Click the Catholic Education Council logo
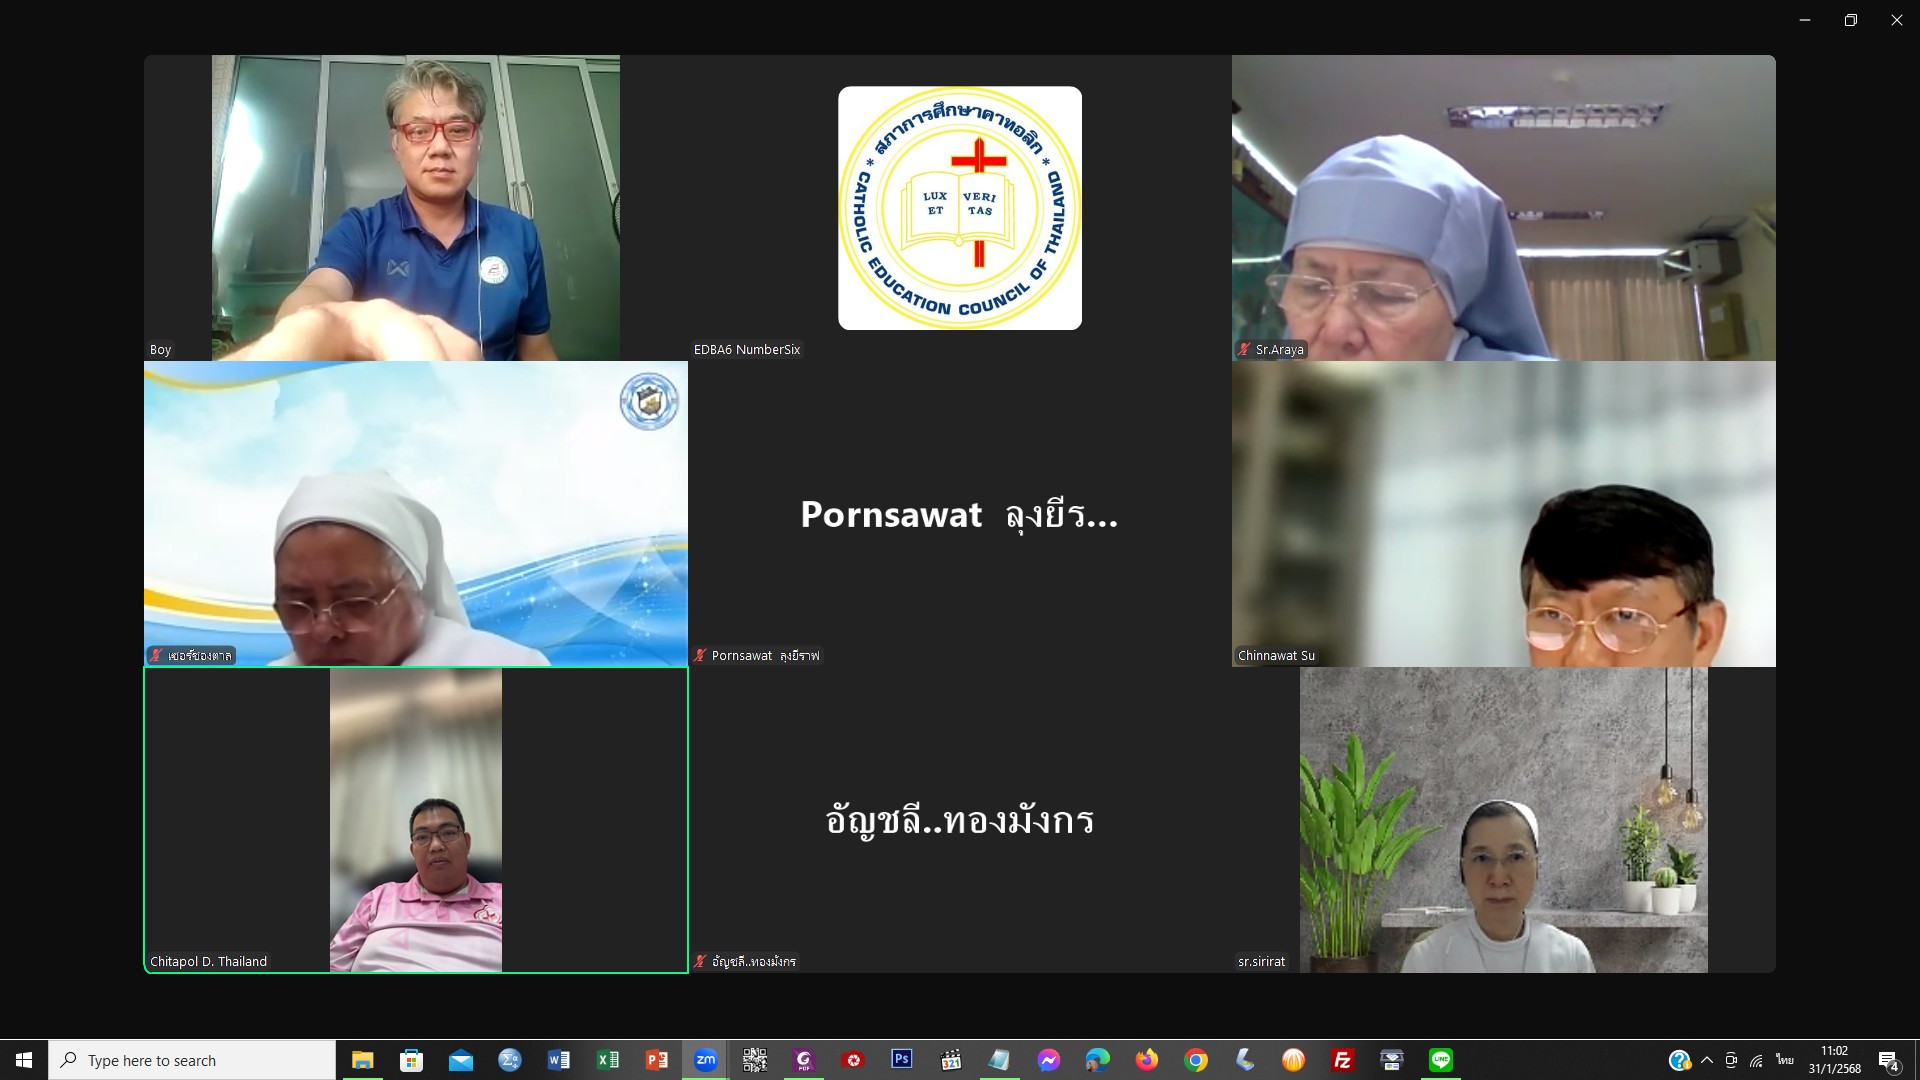 coord(960,208)
